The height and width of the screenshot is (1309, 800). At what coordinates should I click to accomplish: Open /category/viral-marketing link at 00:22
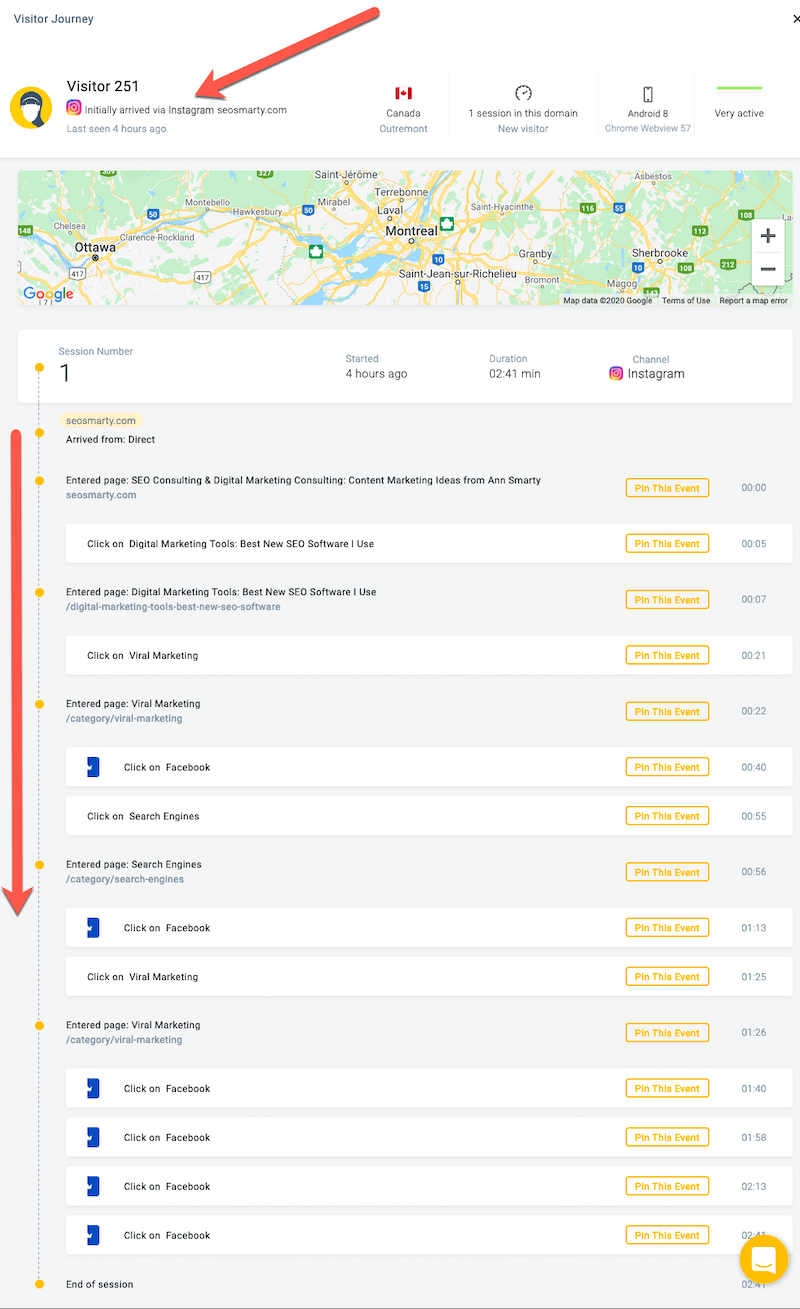pos(124,719)
